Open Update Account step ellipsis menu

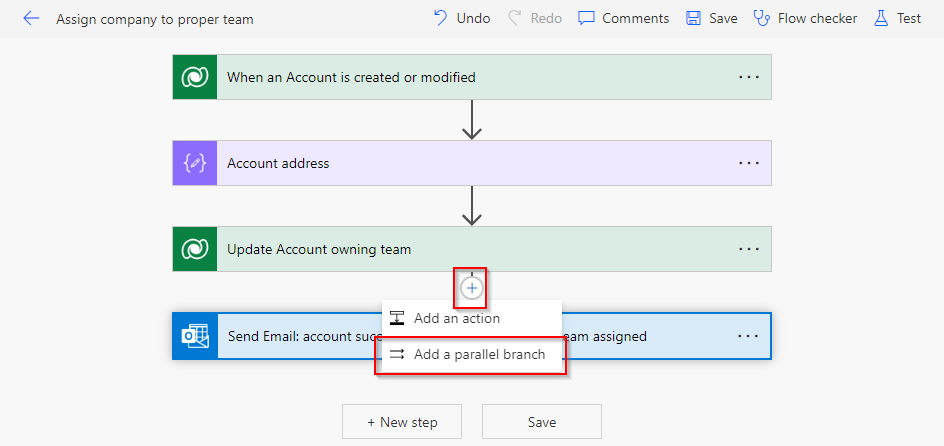point(748,249)
